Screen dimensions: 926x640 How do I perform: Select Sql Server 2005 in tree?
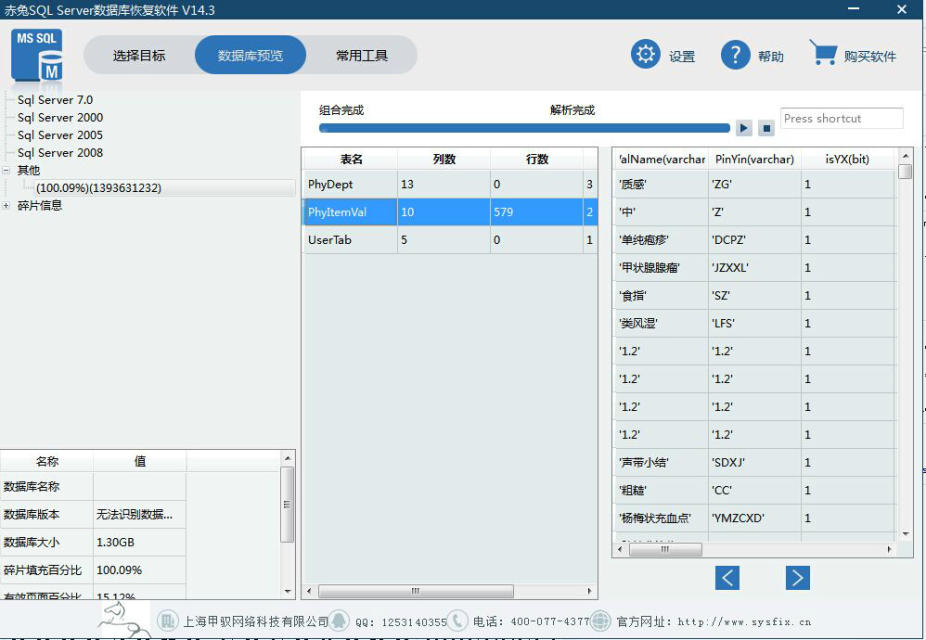pos(60,135)
